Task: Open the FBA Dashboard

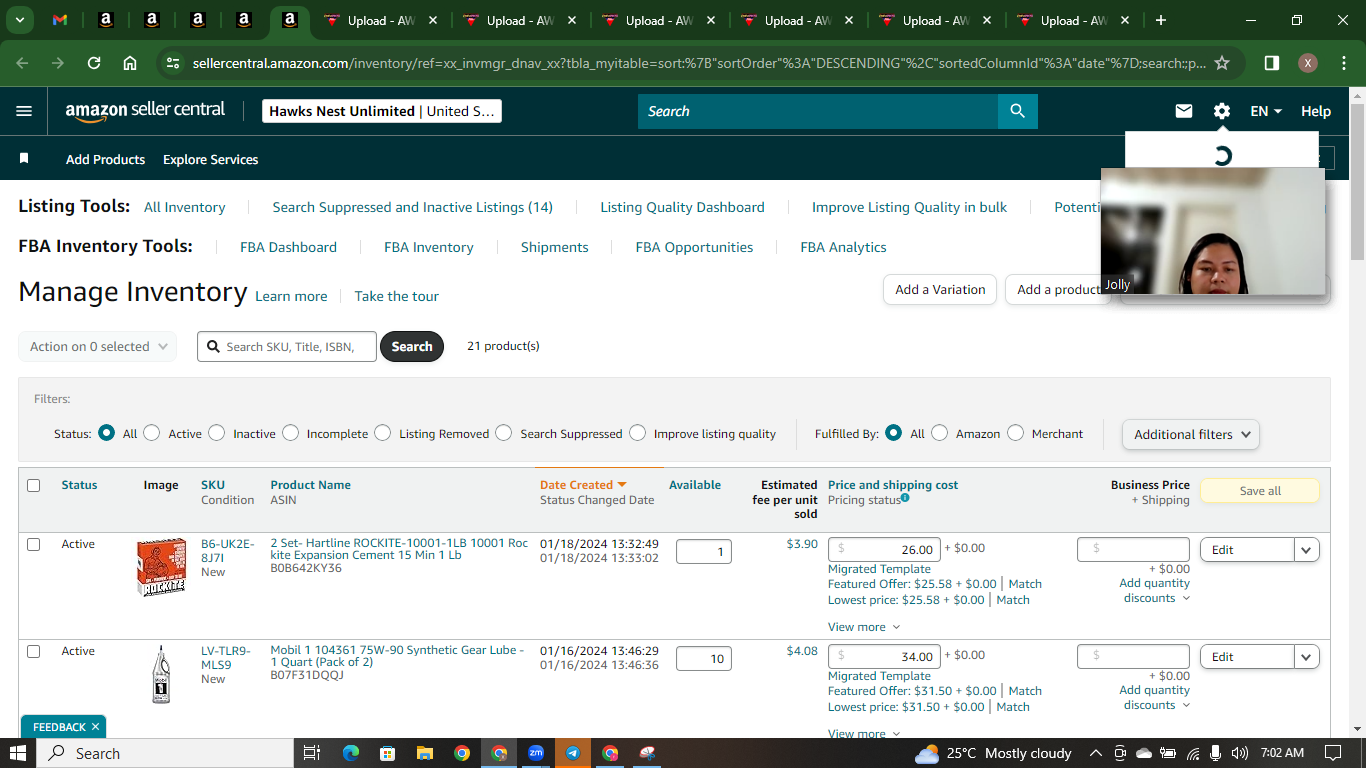Action: 288,247
